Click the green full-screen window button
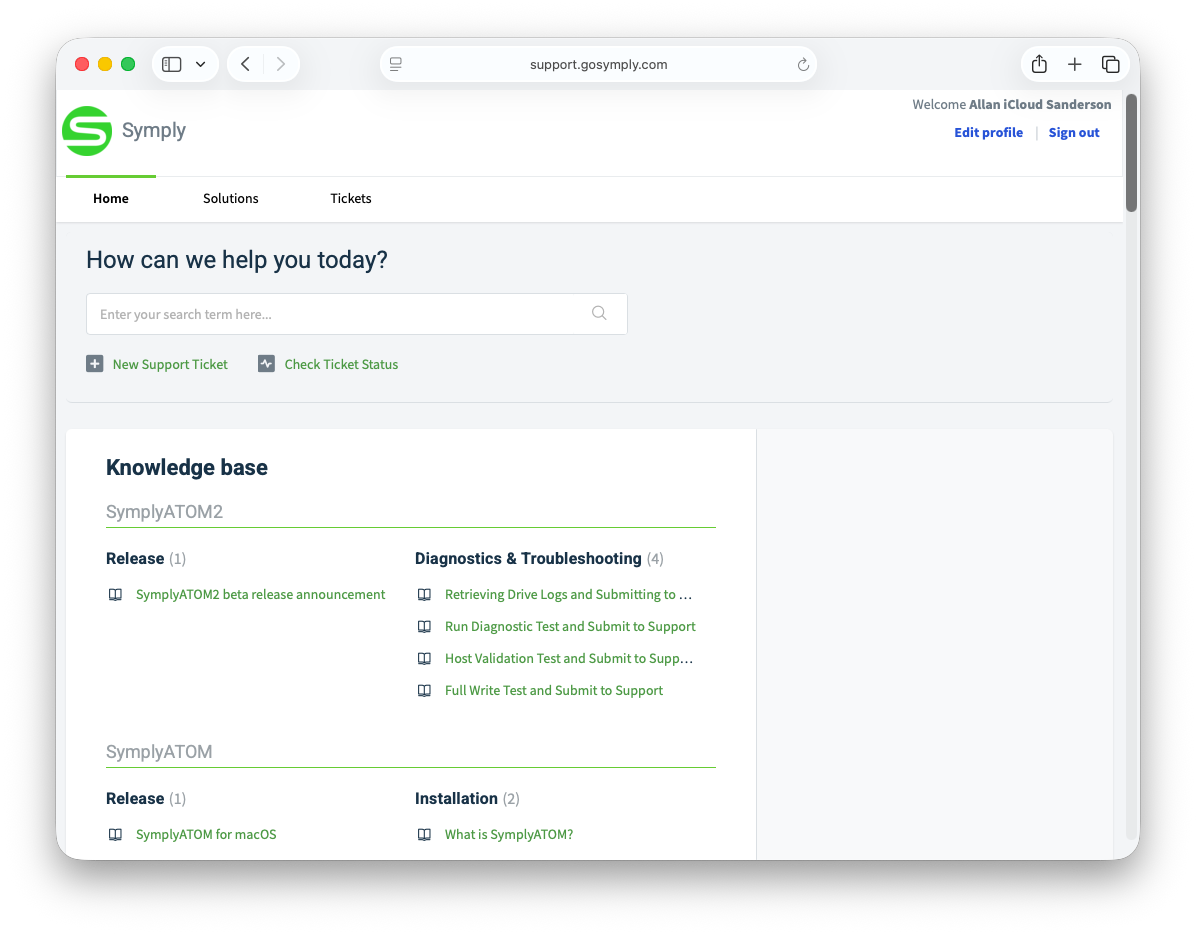This screenshot has height=934, width=1196. point(128,64)
